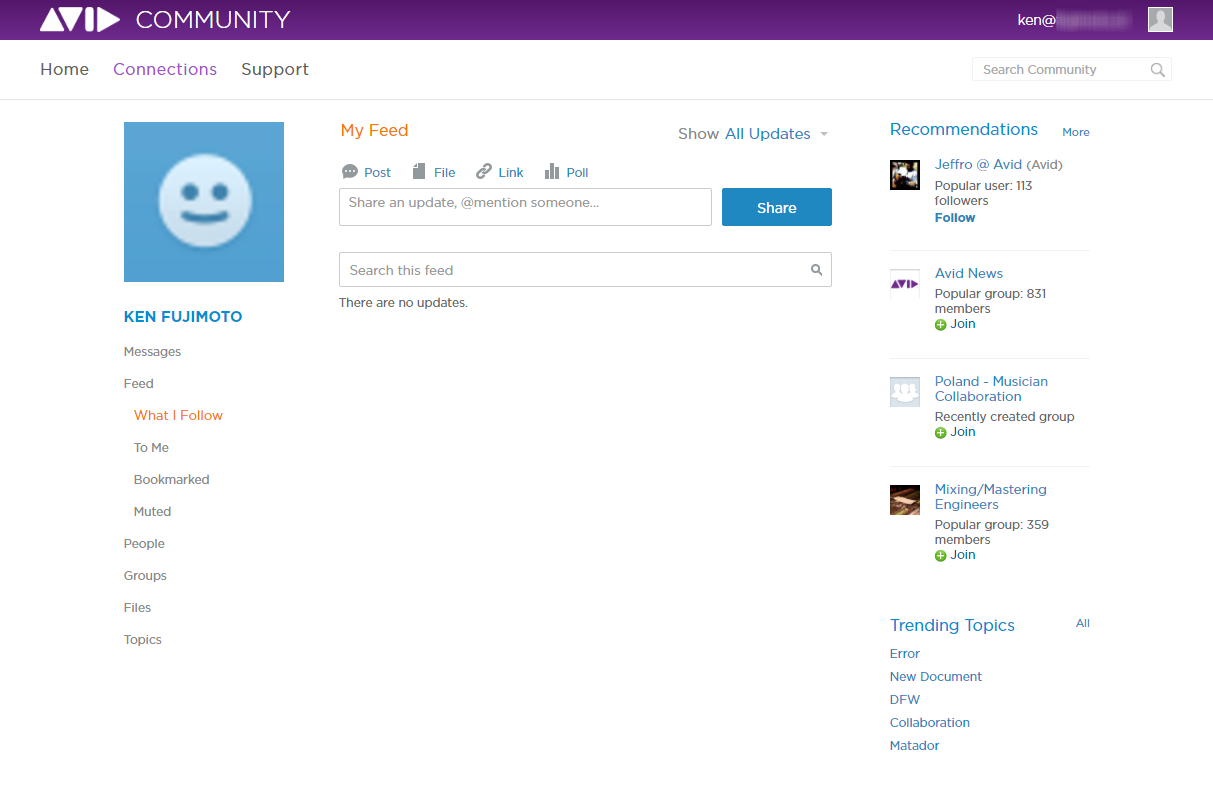Click the Share an update text box
The width and height of the screenshot is (1213, 810).
[x=525, y=207]
